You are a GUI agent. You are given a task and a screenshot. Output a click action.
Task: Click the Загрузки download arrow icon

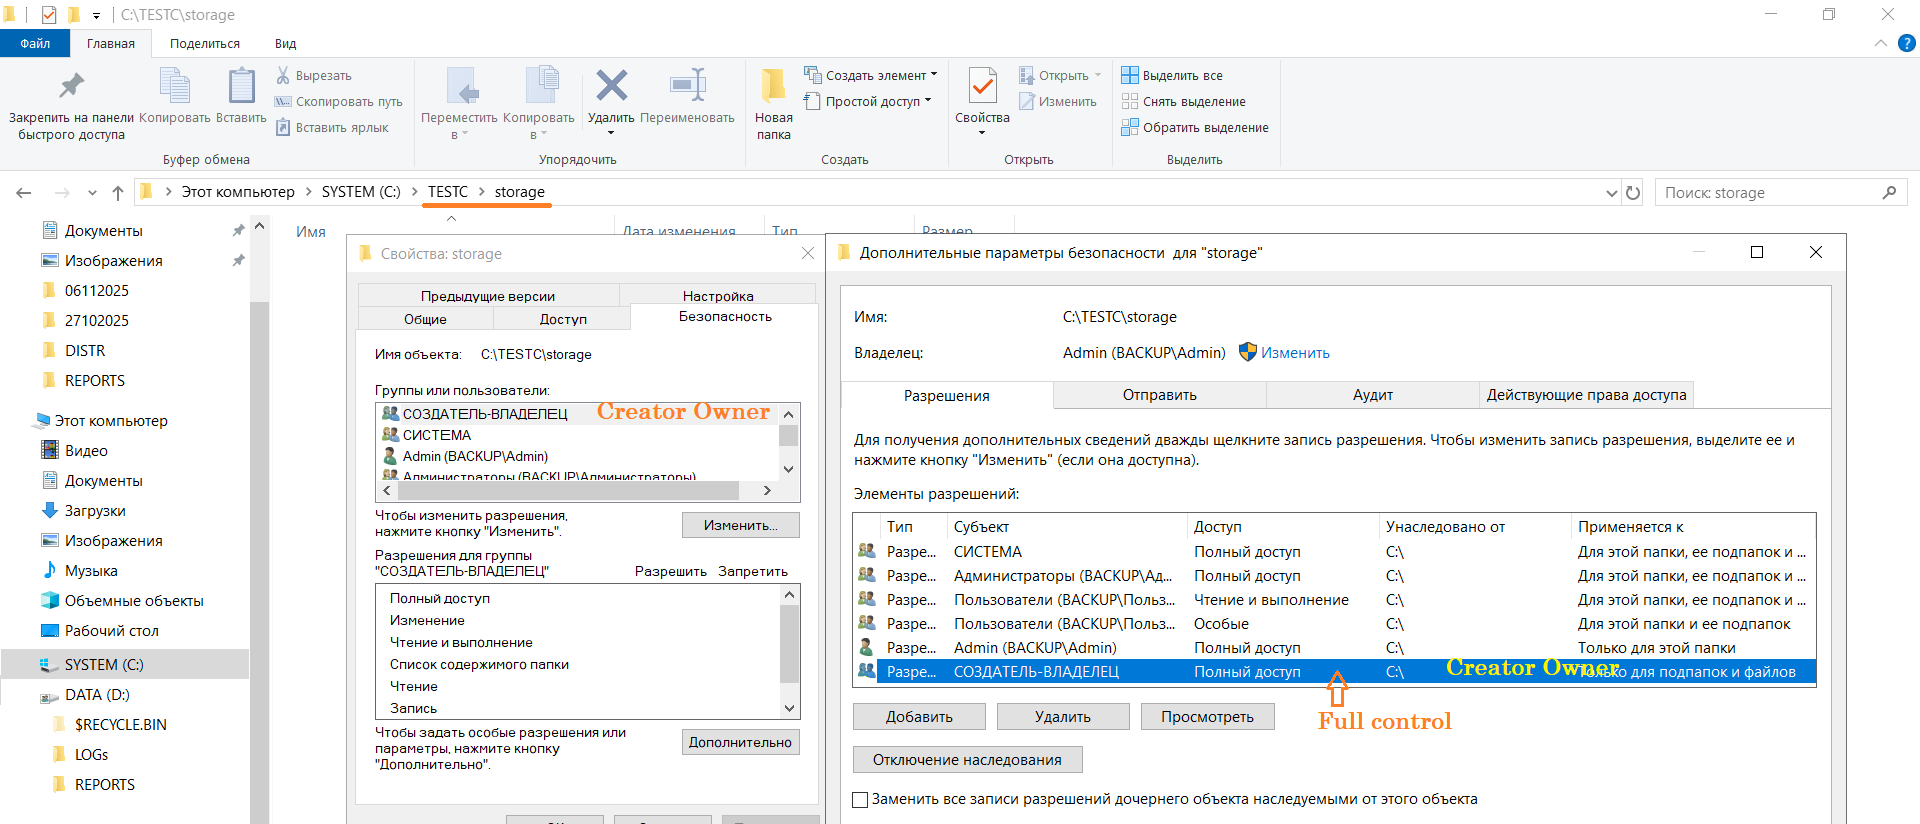pos(50,510)
